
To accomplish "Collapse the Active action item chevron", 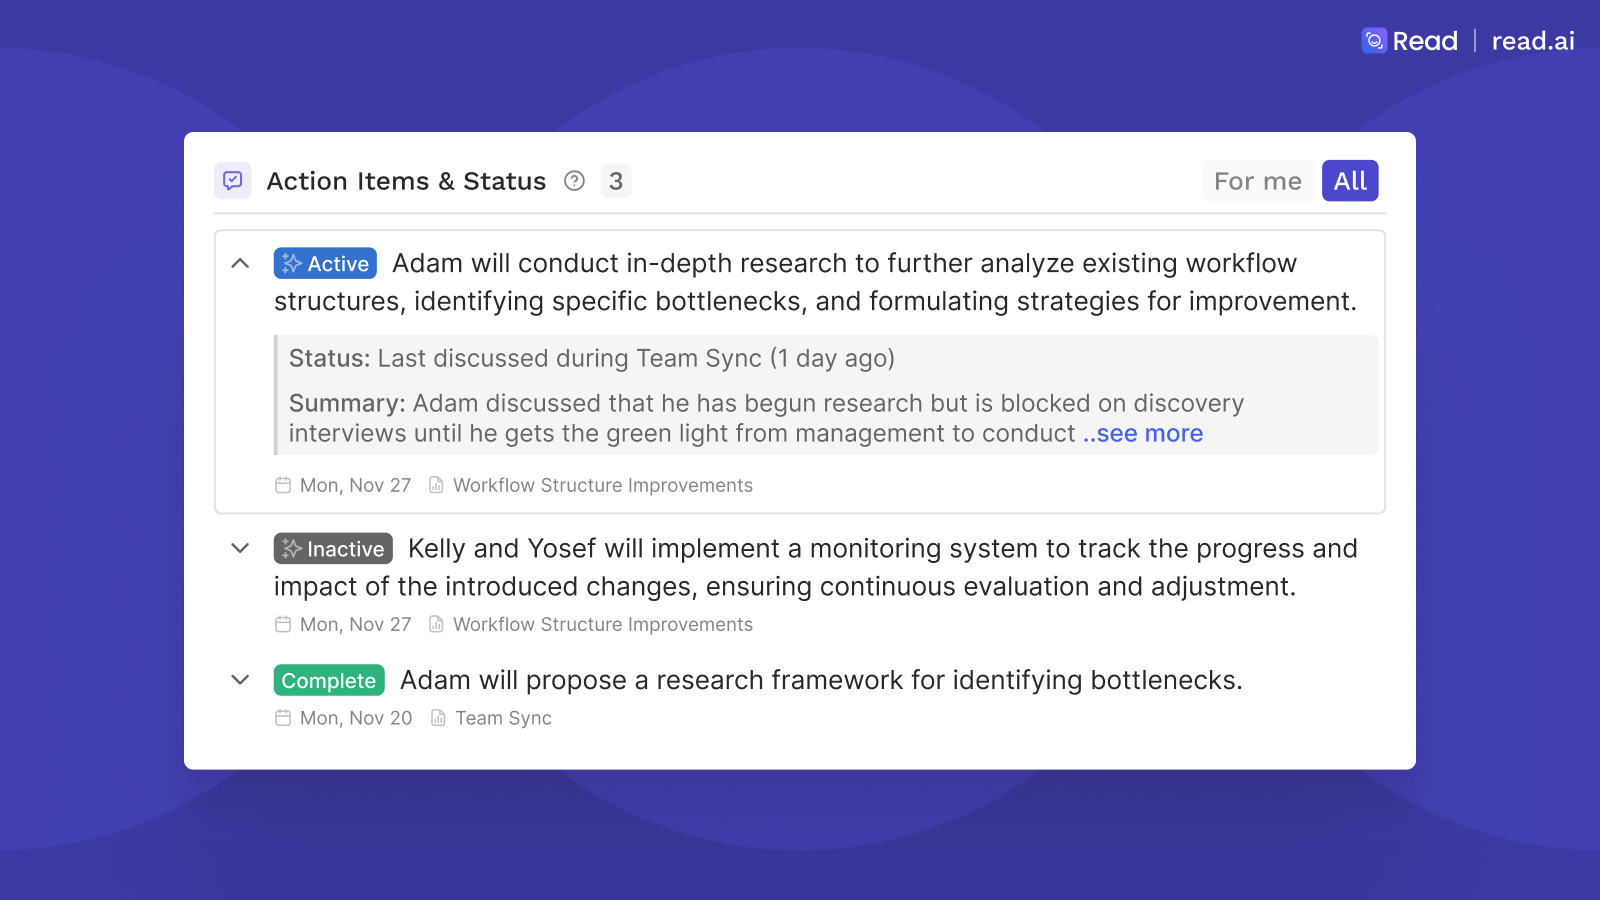I will [x=240, y=263].
